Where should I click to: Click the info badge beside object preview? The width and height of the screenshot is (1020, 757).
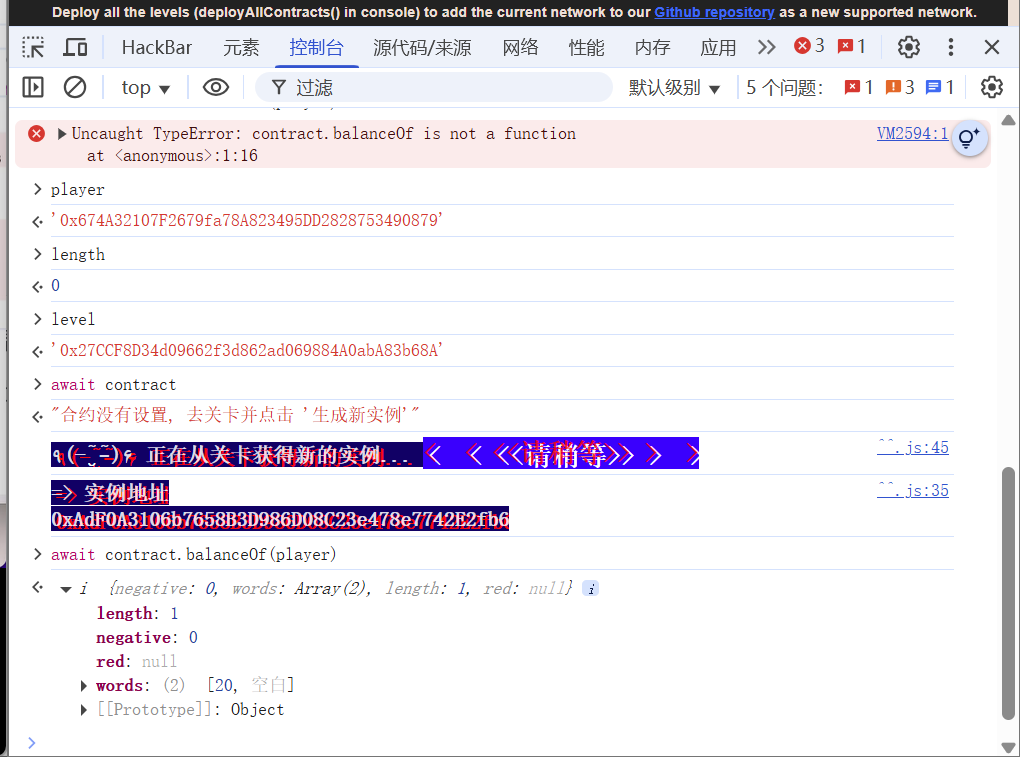click(x=591, y=589)
